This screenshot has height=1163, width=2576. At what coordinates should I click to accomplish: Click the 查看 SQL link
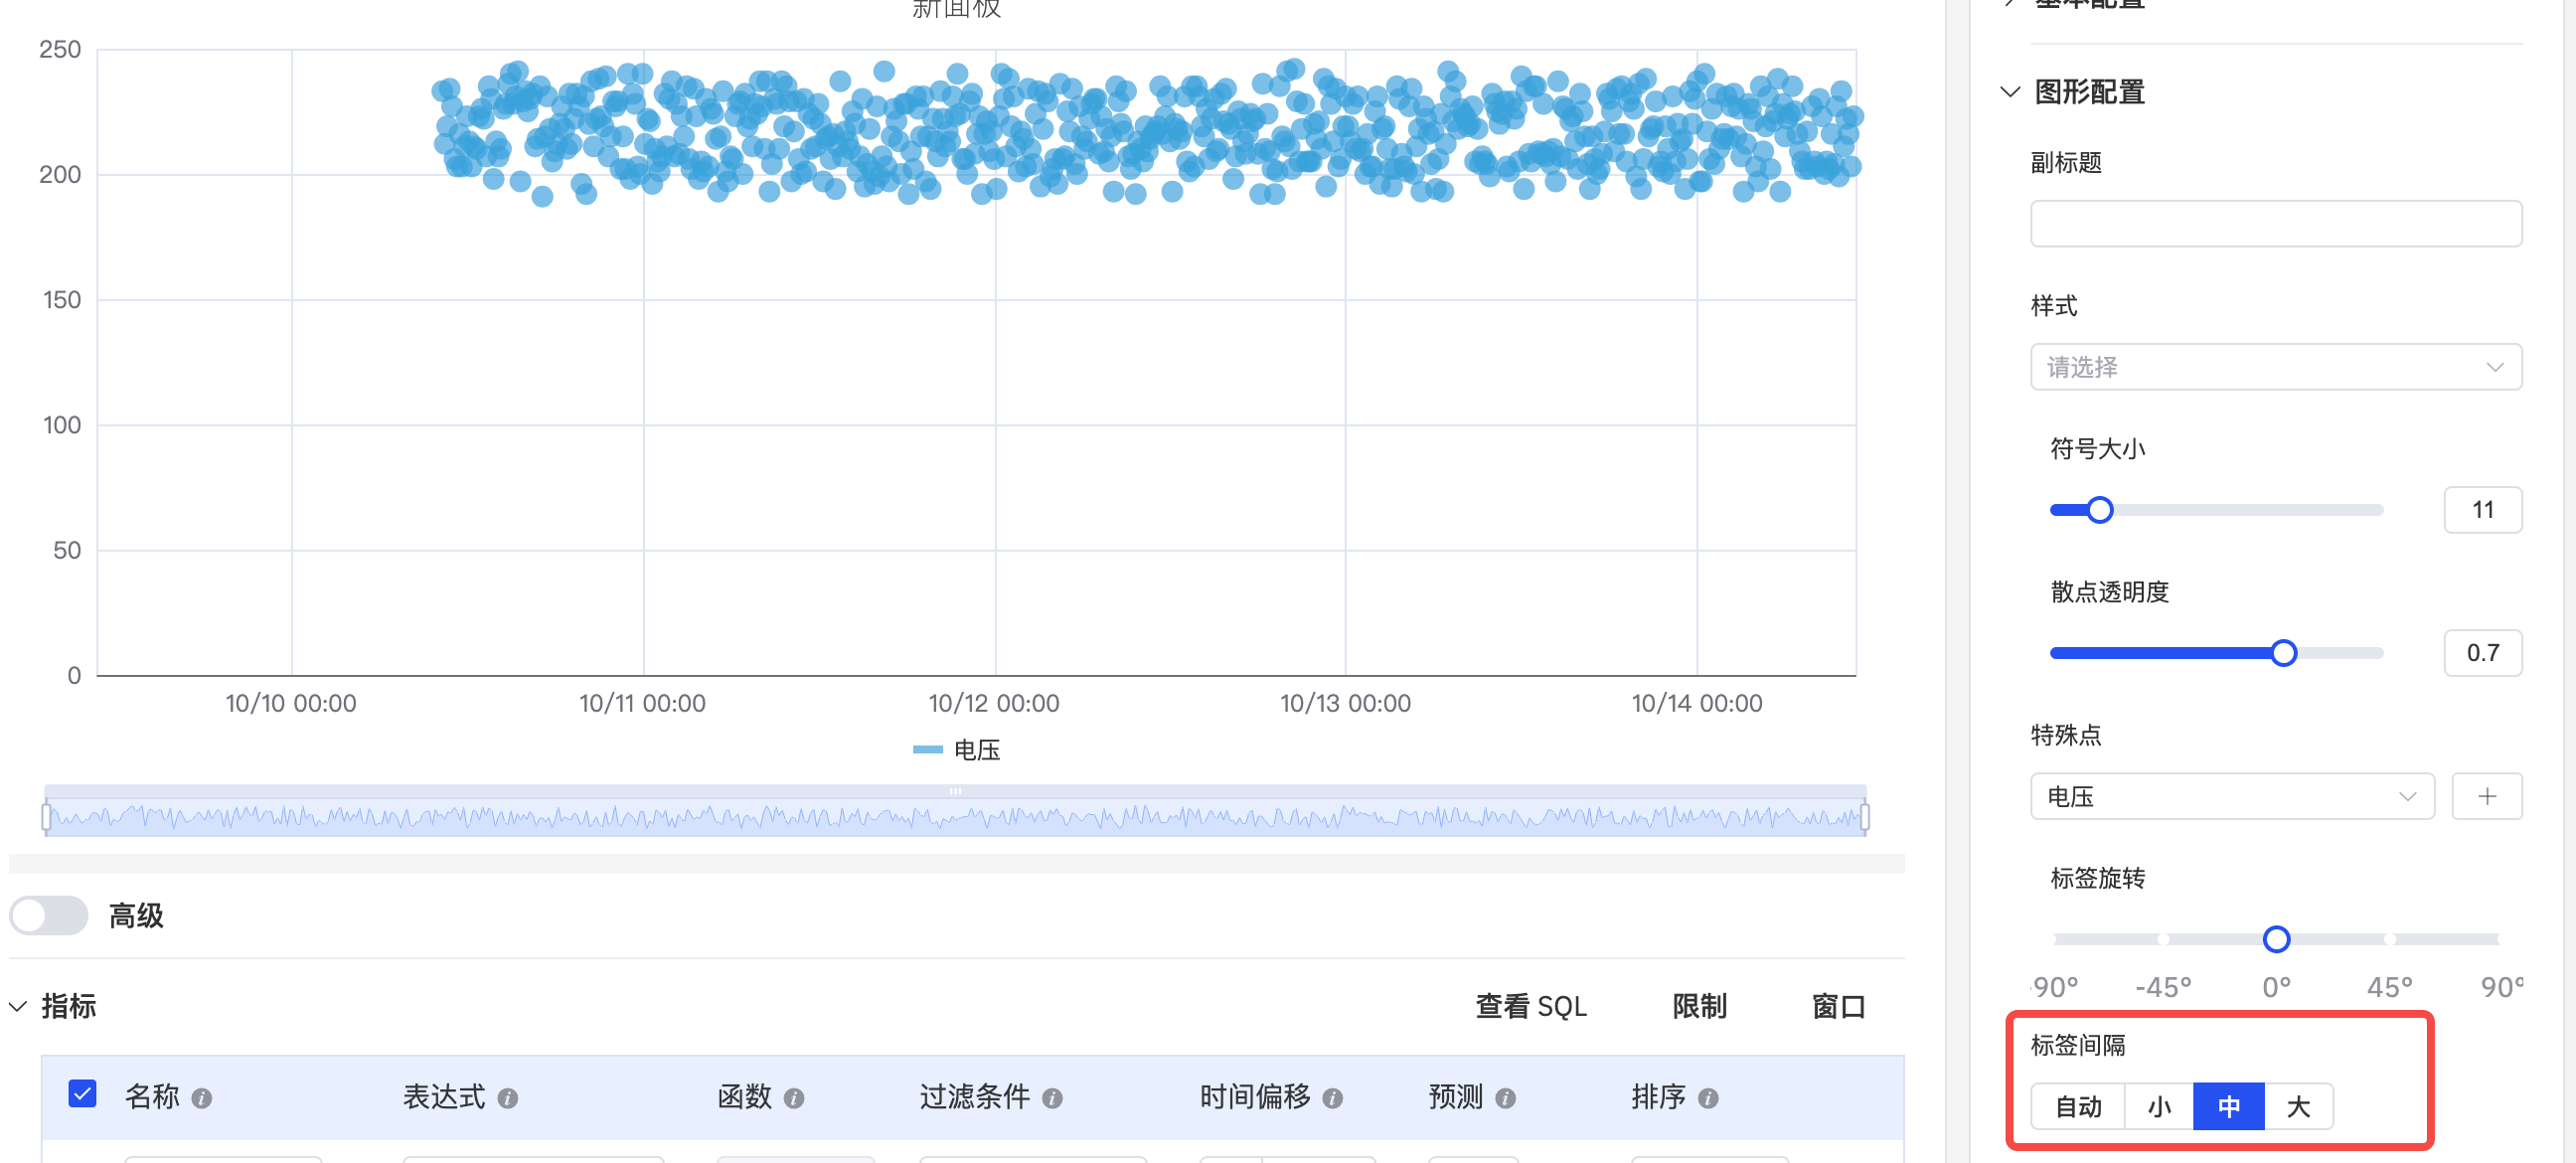(1530, 1006)
